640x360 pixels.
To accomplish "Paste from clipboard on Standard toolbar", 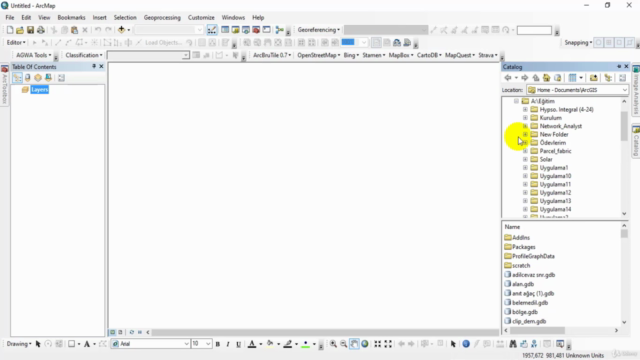I will 74,30.
